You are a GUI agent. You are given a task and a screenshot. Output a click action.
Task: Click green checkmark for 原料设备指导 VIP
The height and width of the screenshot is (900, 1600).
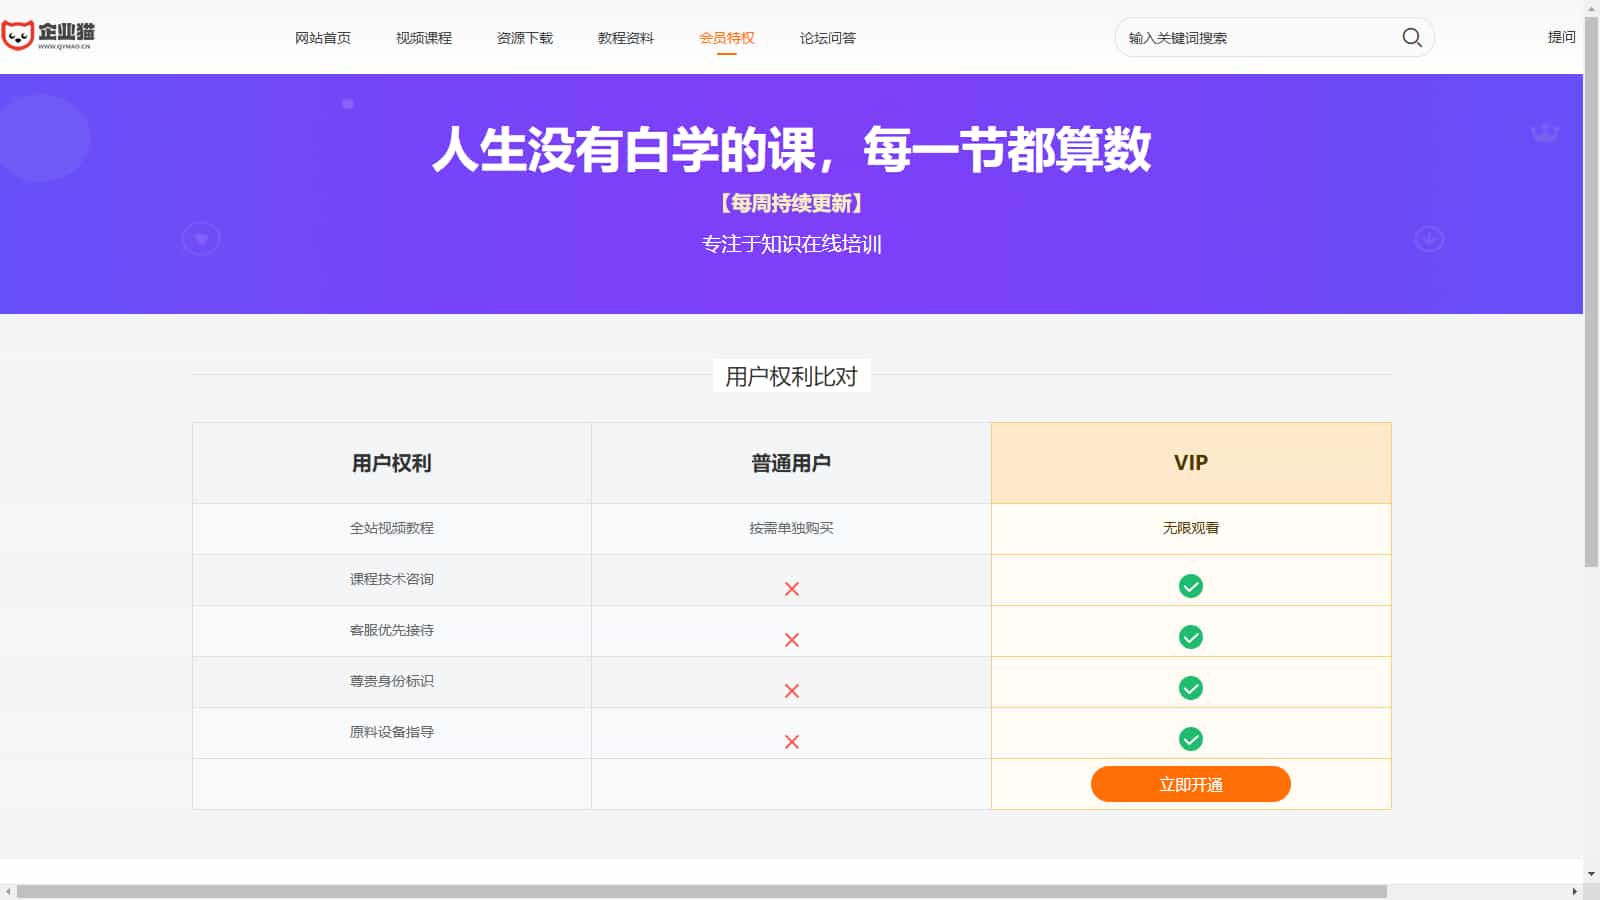pyautogui.click(x=1190, y=739)
